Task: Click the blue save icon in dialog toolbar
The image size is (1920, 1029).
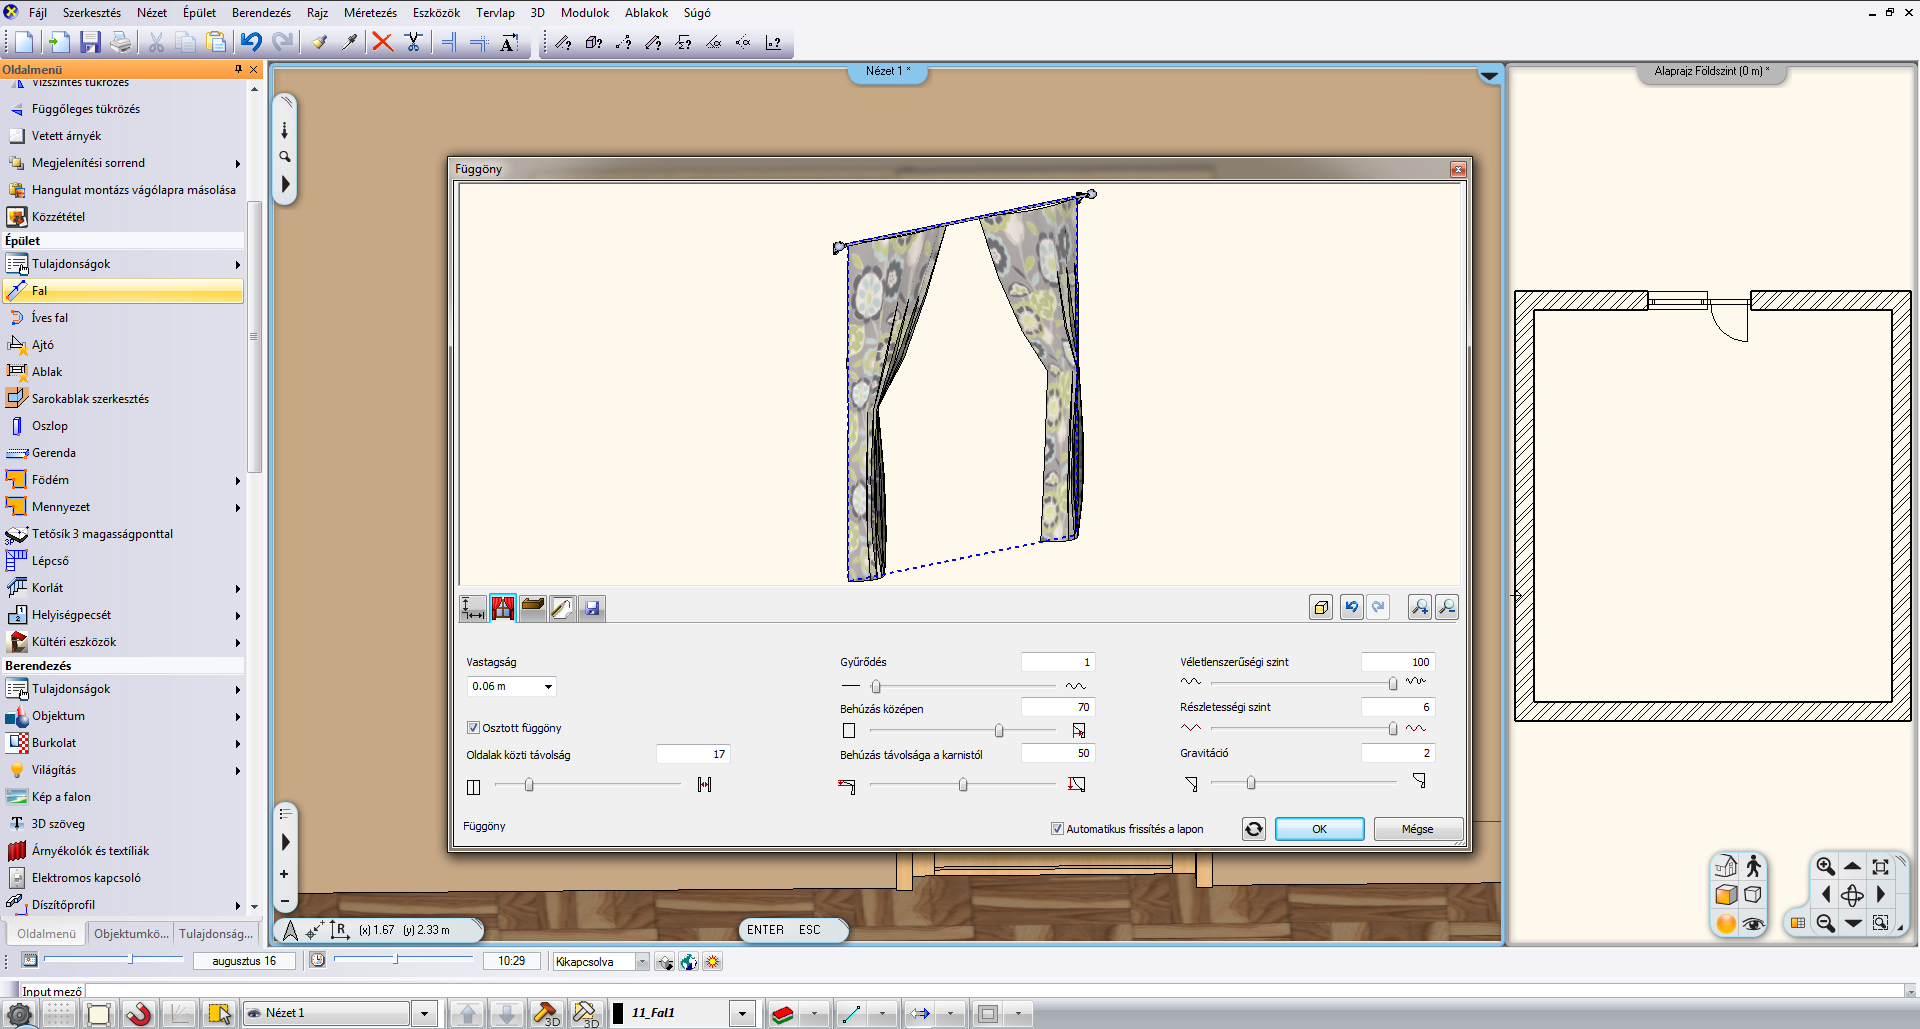Action: (592, 608)
